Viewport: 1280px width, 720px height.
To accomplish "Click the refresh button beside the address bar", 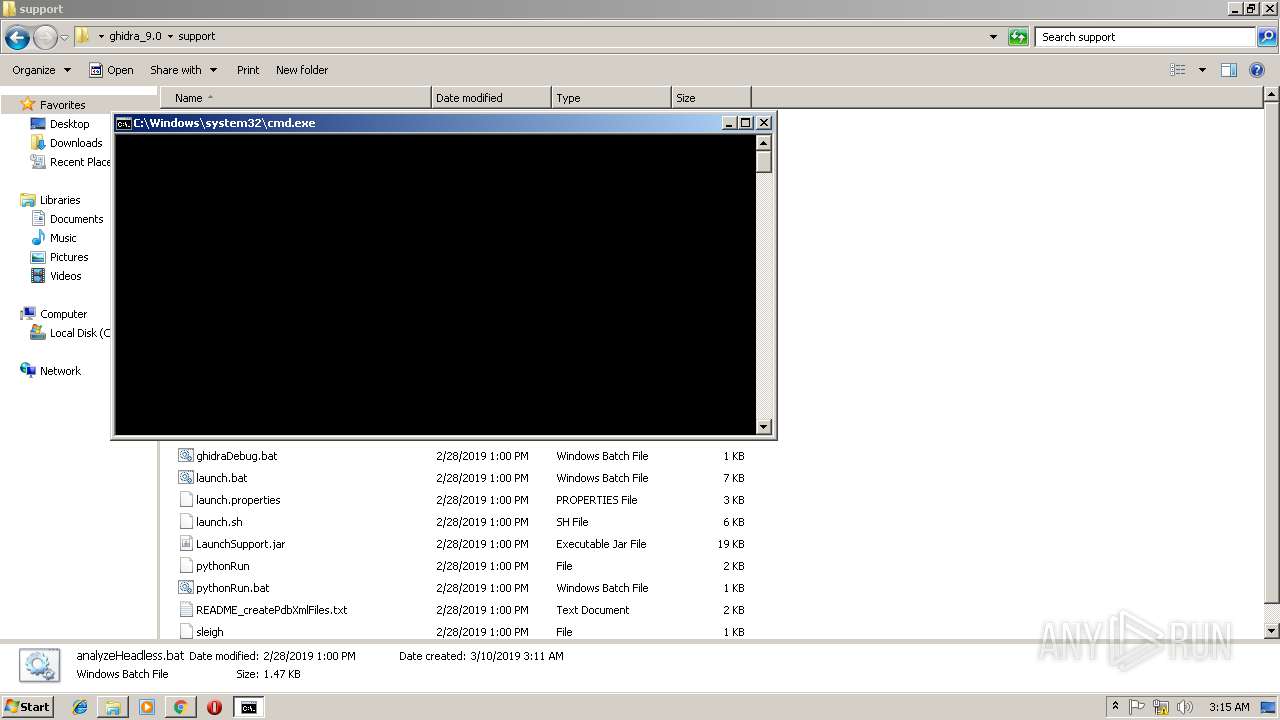I will (1018, 37).
